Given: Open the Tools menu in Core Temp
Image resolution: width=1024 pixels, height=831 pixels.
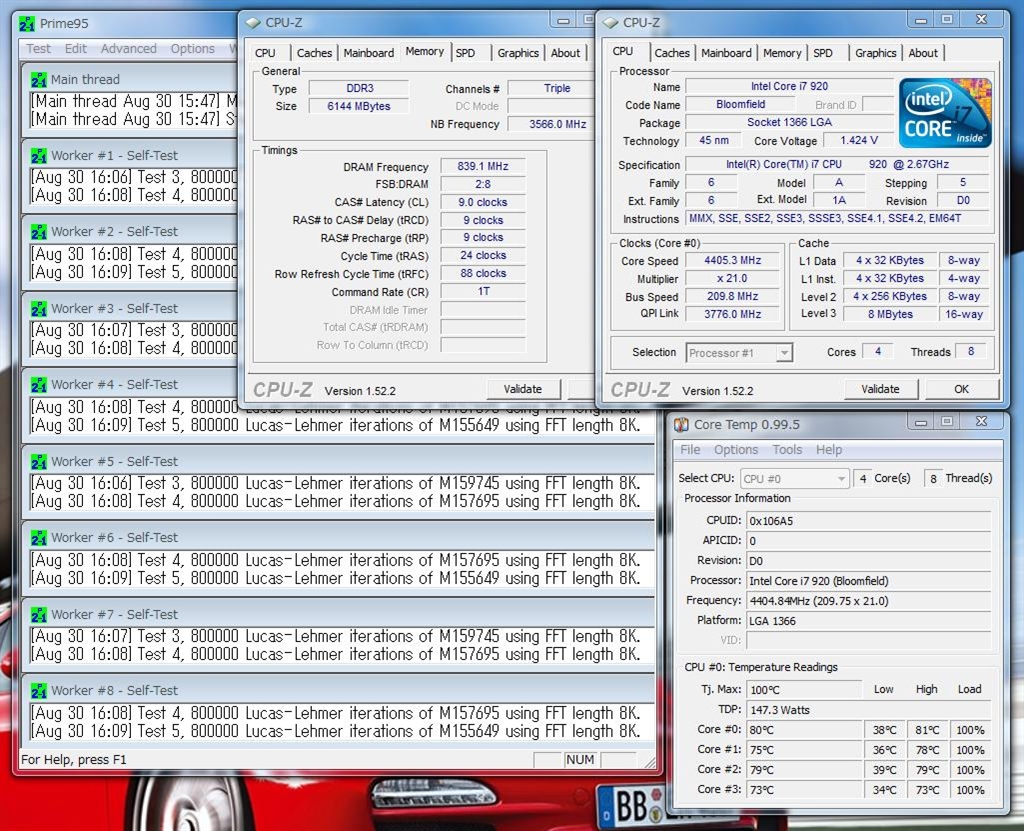Looking at the screenshot, I should 787,450.
